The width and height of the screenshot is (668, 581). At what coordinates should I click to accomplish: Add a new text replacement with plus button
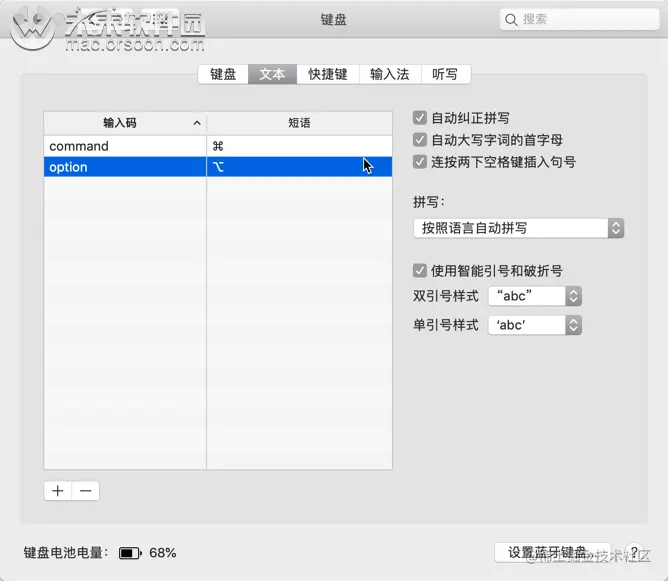[x=58, y=491]
